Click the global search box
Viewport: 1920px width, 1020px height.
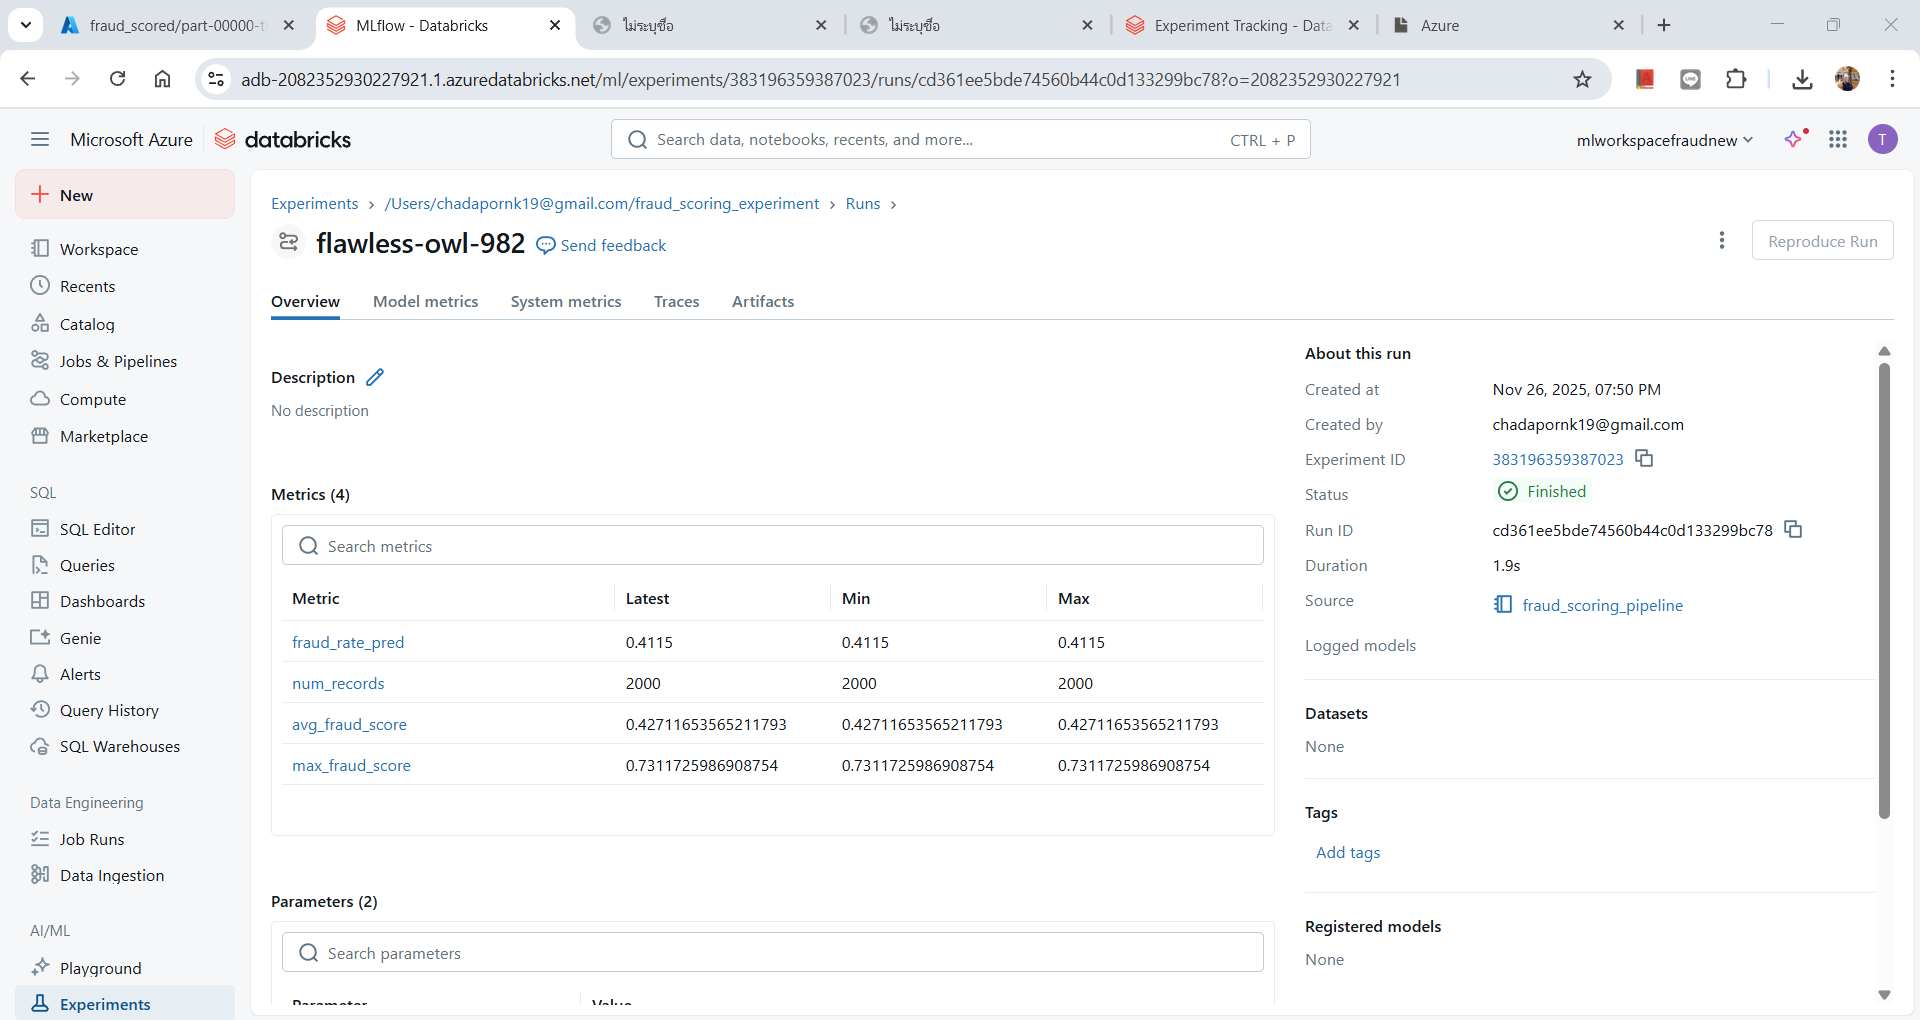pyautogui.click(x=960, y=140)
